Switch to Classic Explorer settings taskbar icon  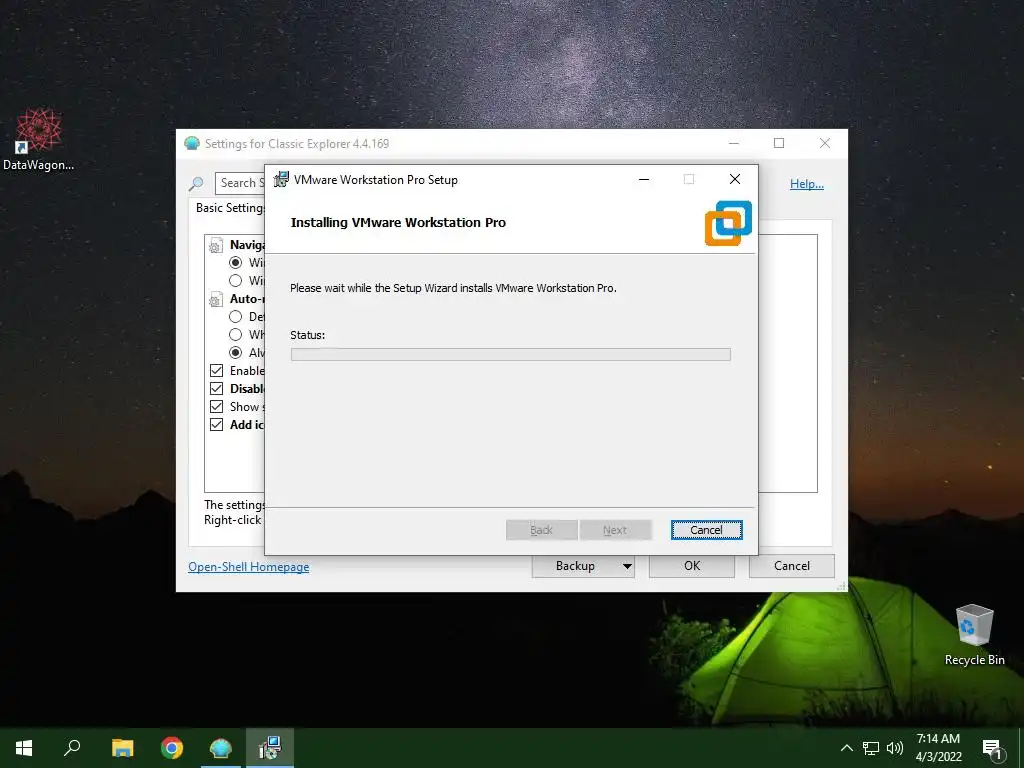221,748
